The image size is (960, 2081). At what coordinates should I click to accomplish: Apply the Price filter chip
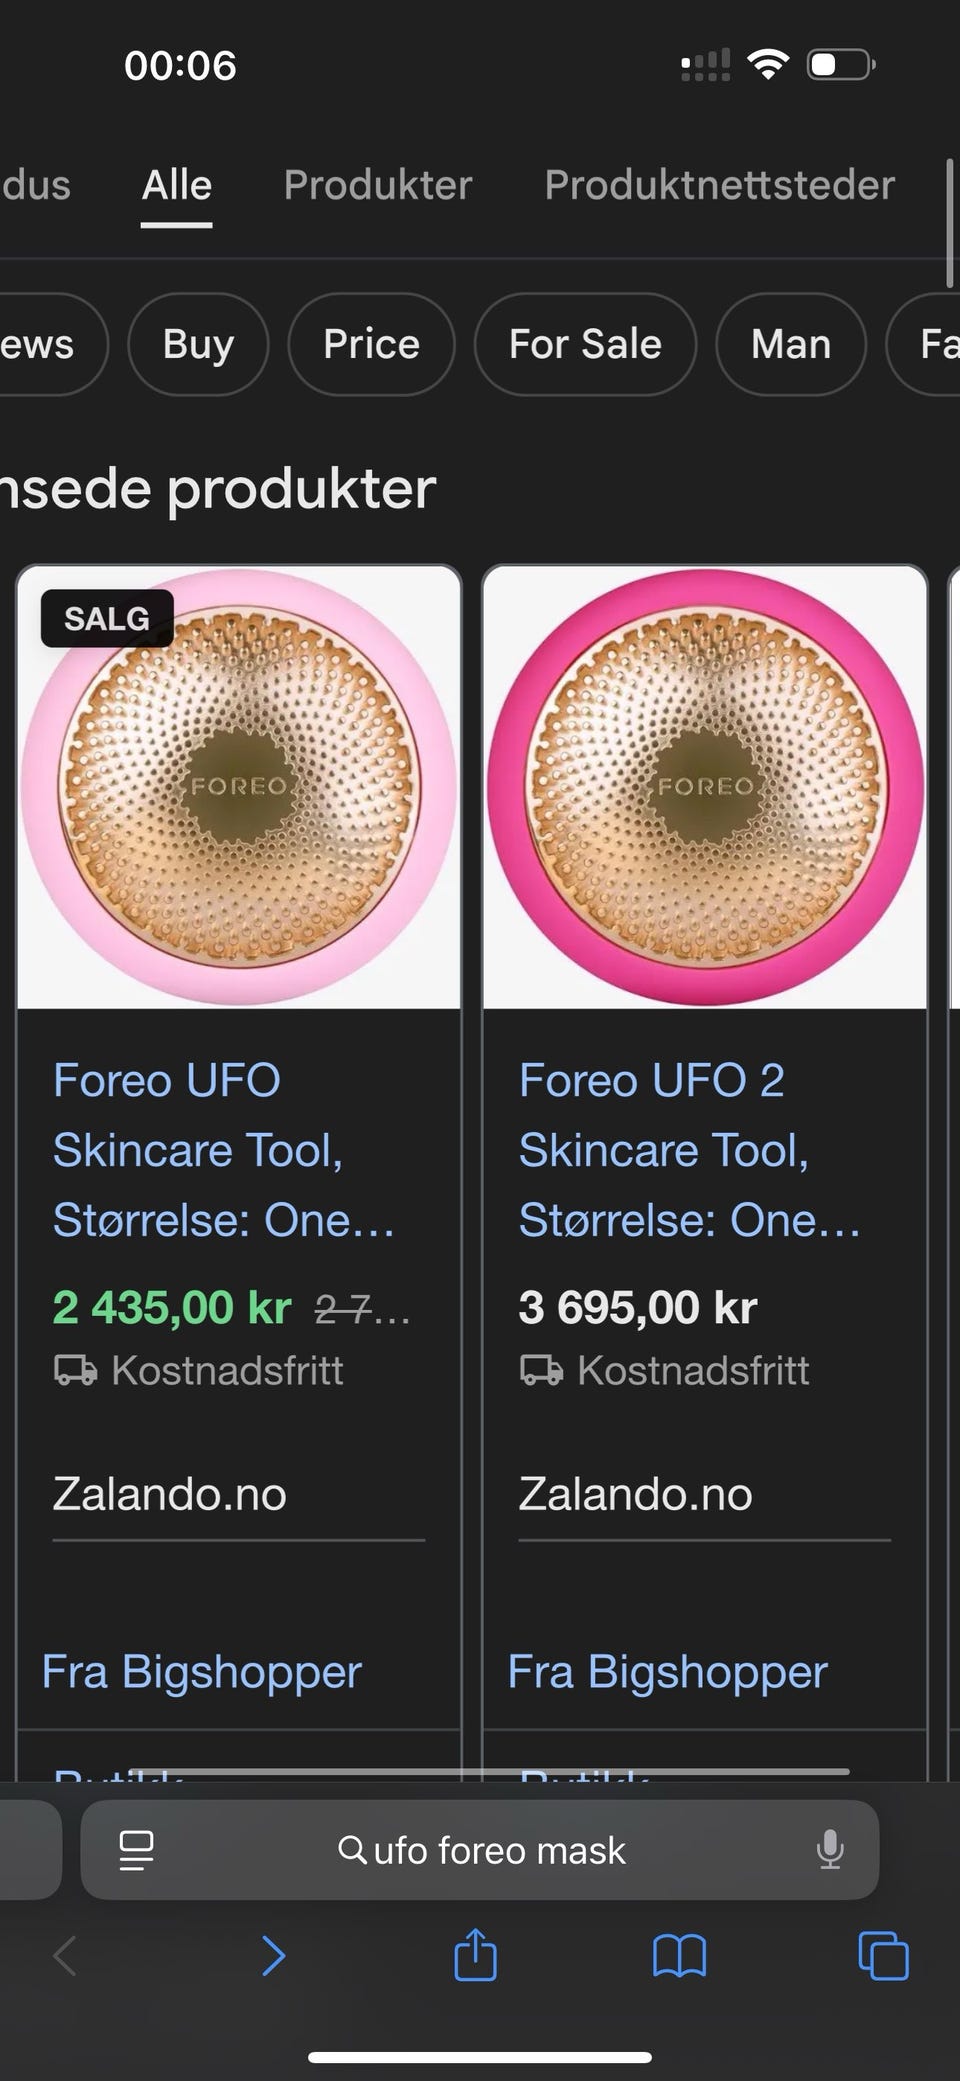pyautogui.click(x=371, y=344)
